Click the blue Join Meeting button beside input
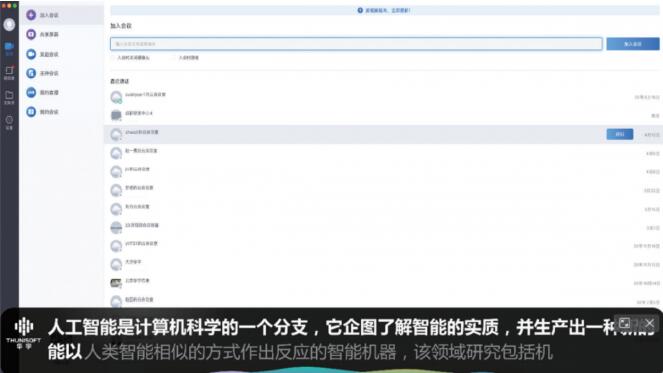The image size is (663, 373). [633, 44]
